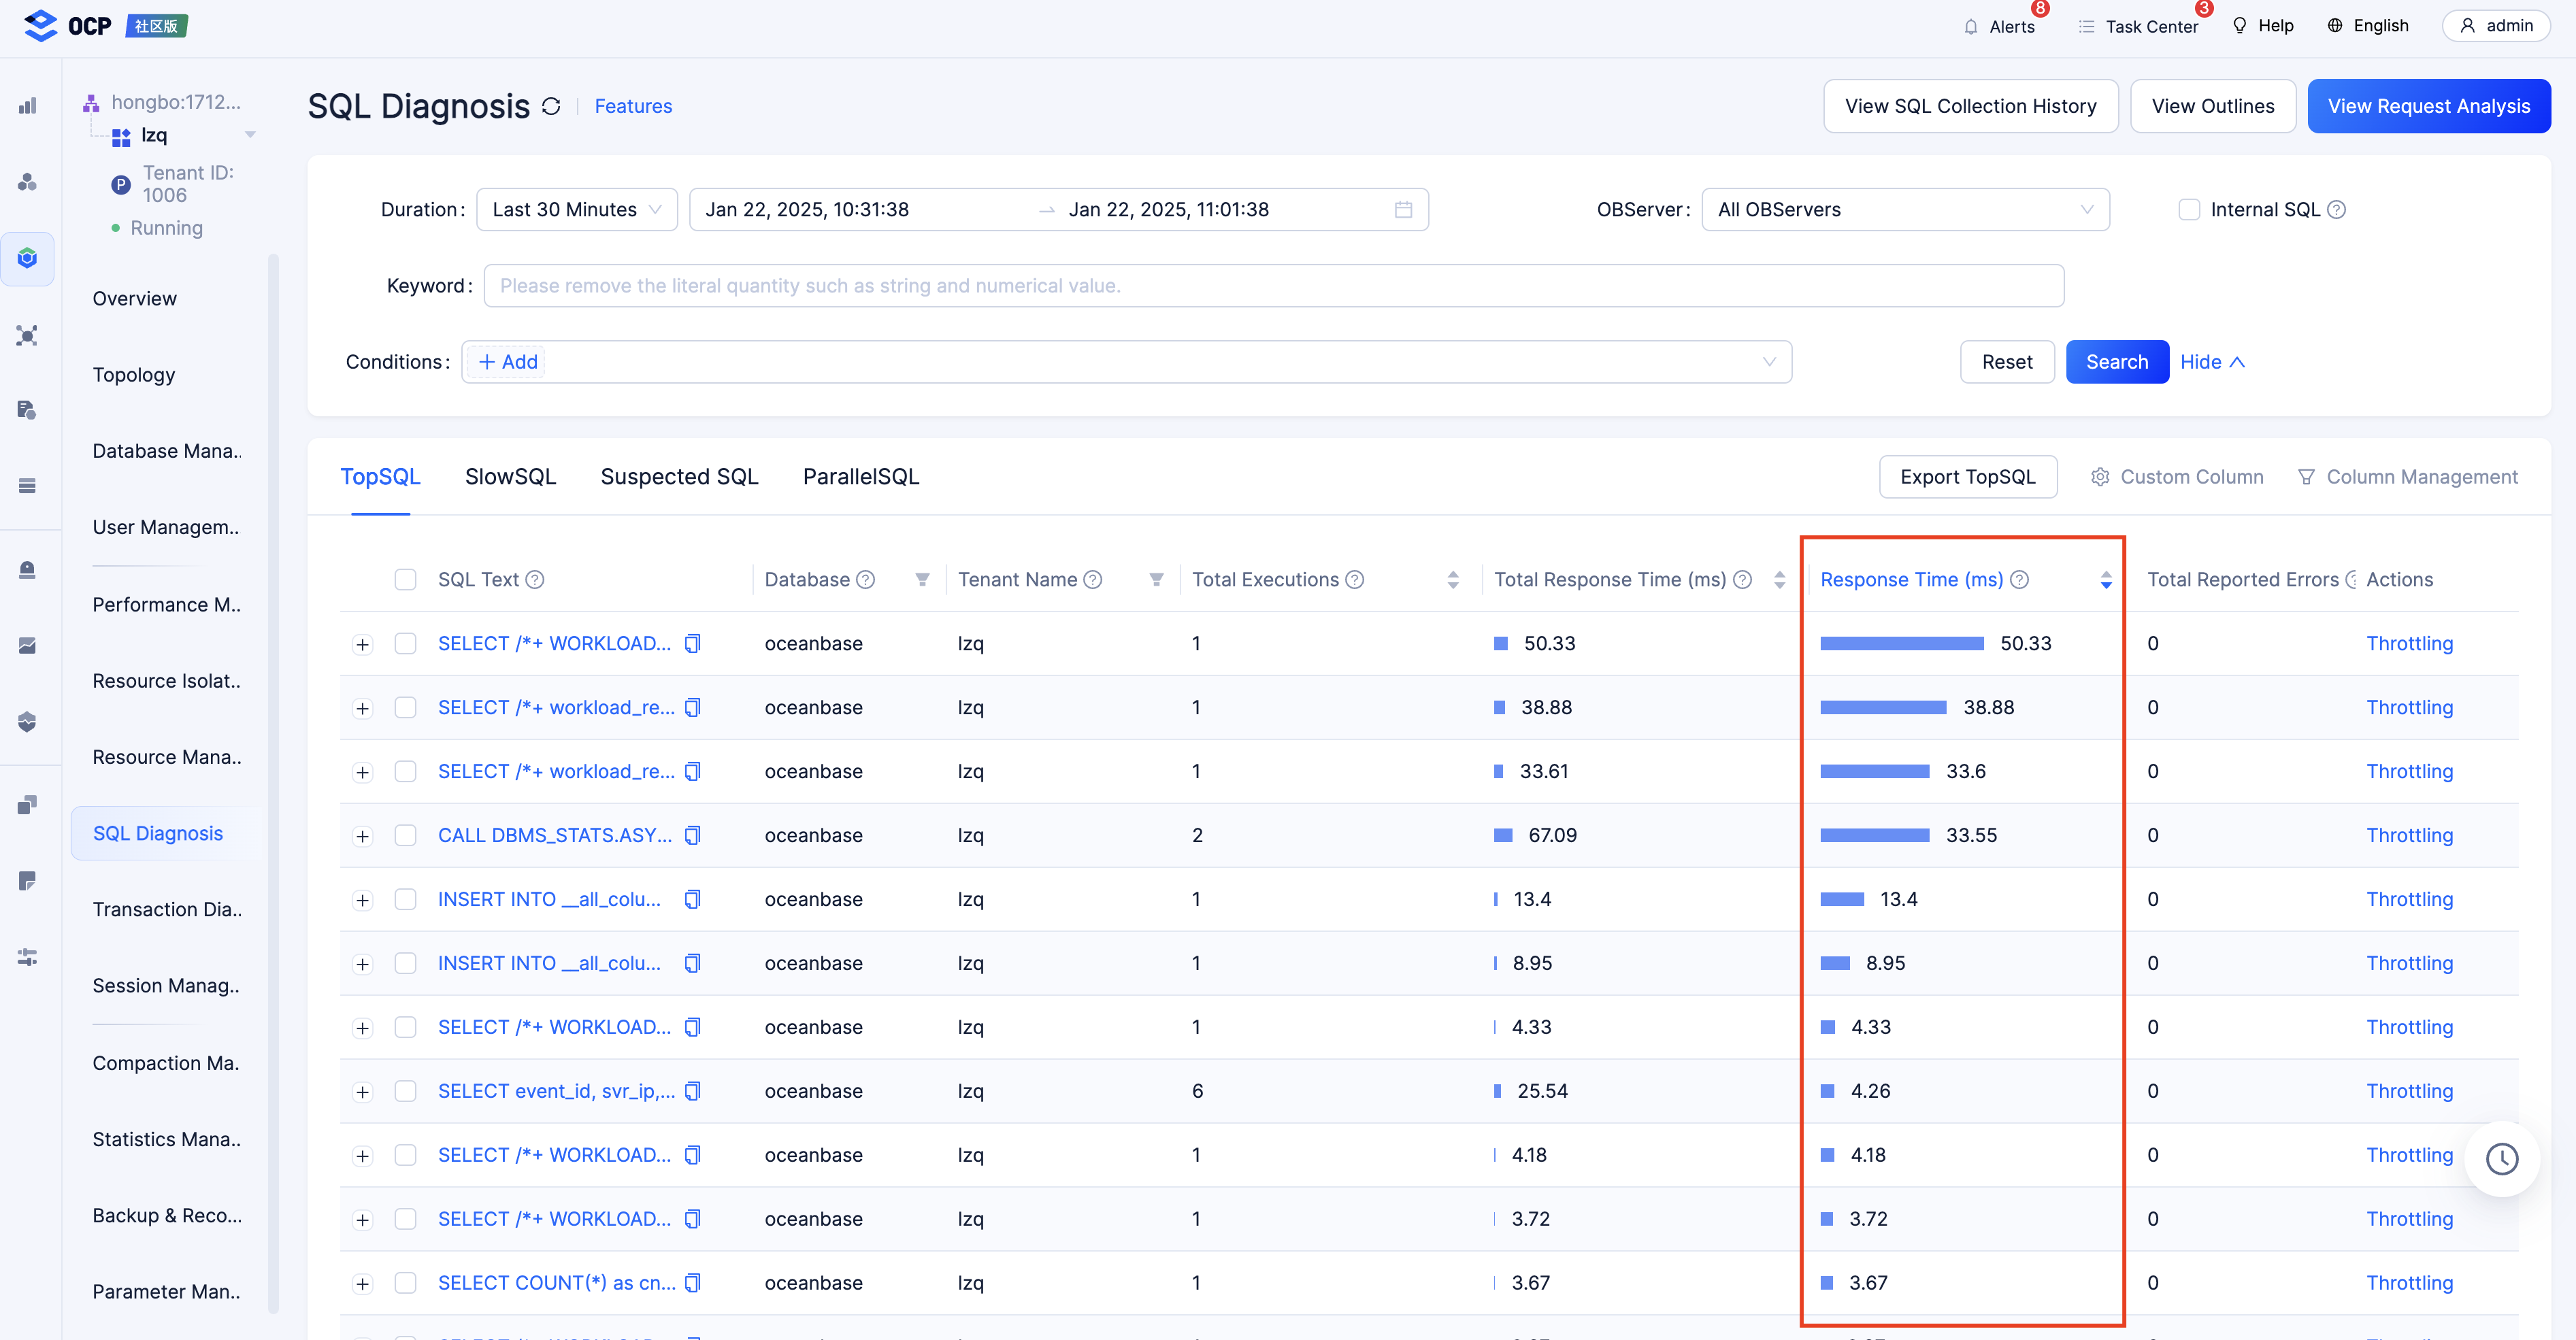Image resolution: width=2576 pixels, height=1340 pixels.
Task: Open the Duration Last 30 Minutes dropdown
Action: tap(577, 210)
